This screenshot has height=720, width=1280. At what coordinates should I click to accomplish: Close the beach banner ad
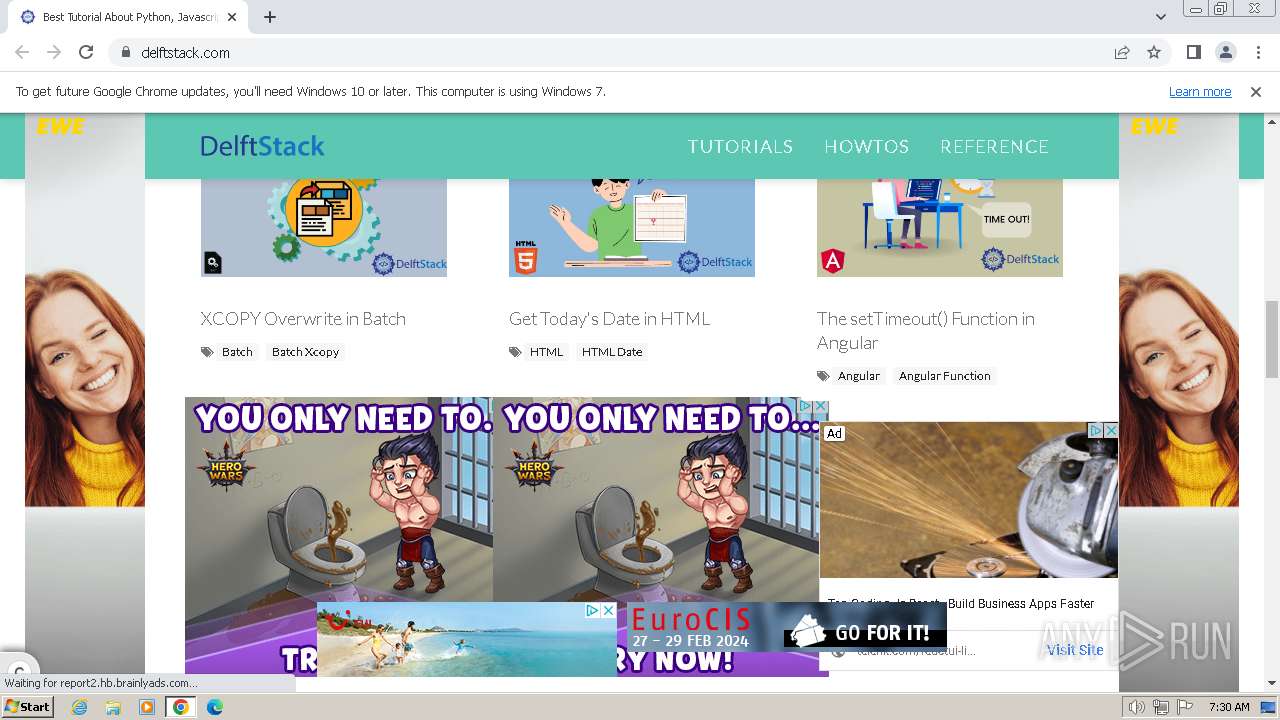click(x=609, y=610)
